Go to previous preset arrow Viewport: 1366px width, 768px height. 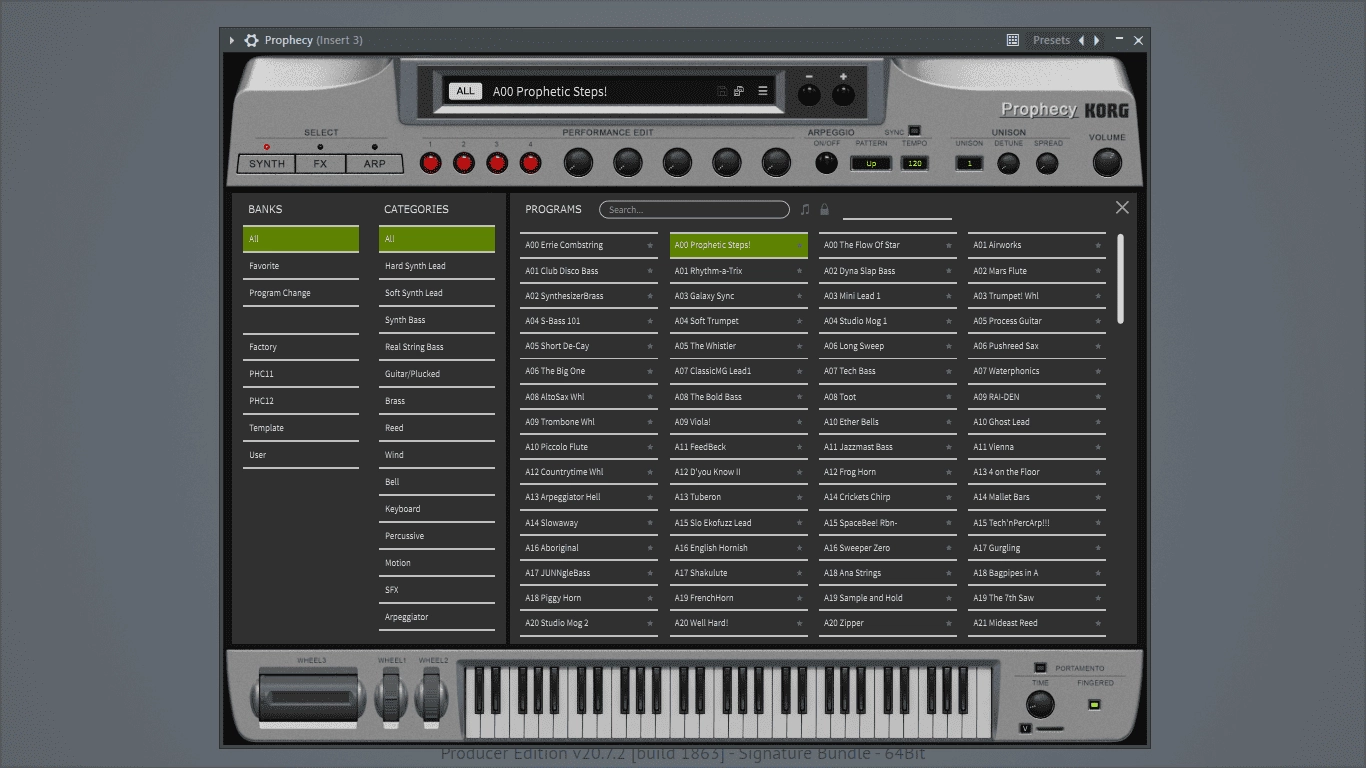(x=1081, y=40)
